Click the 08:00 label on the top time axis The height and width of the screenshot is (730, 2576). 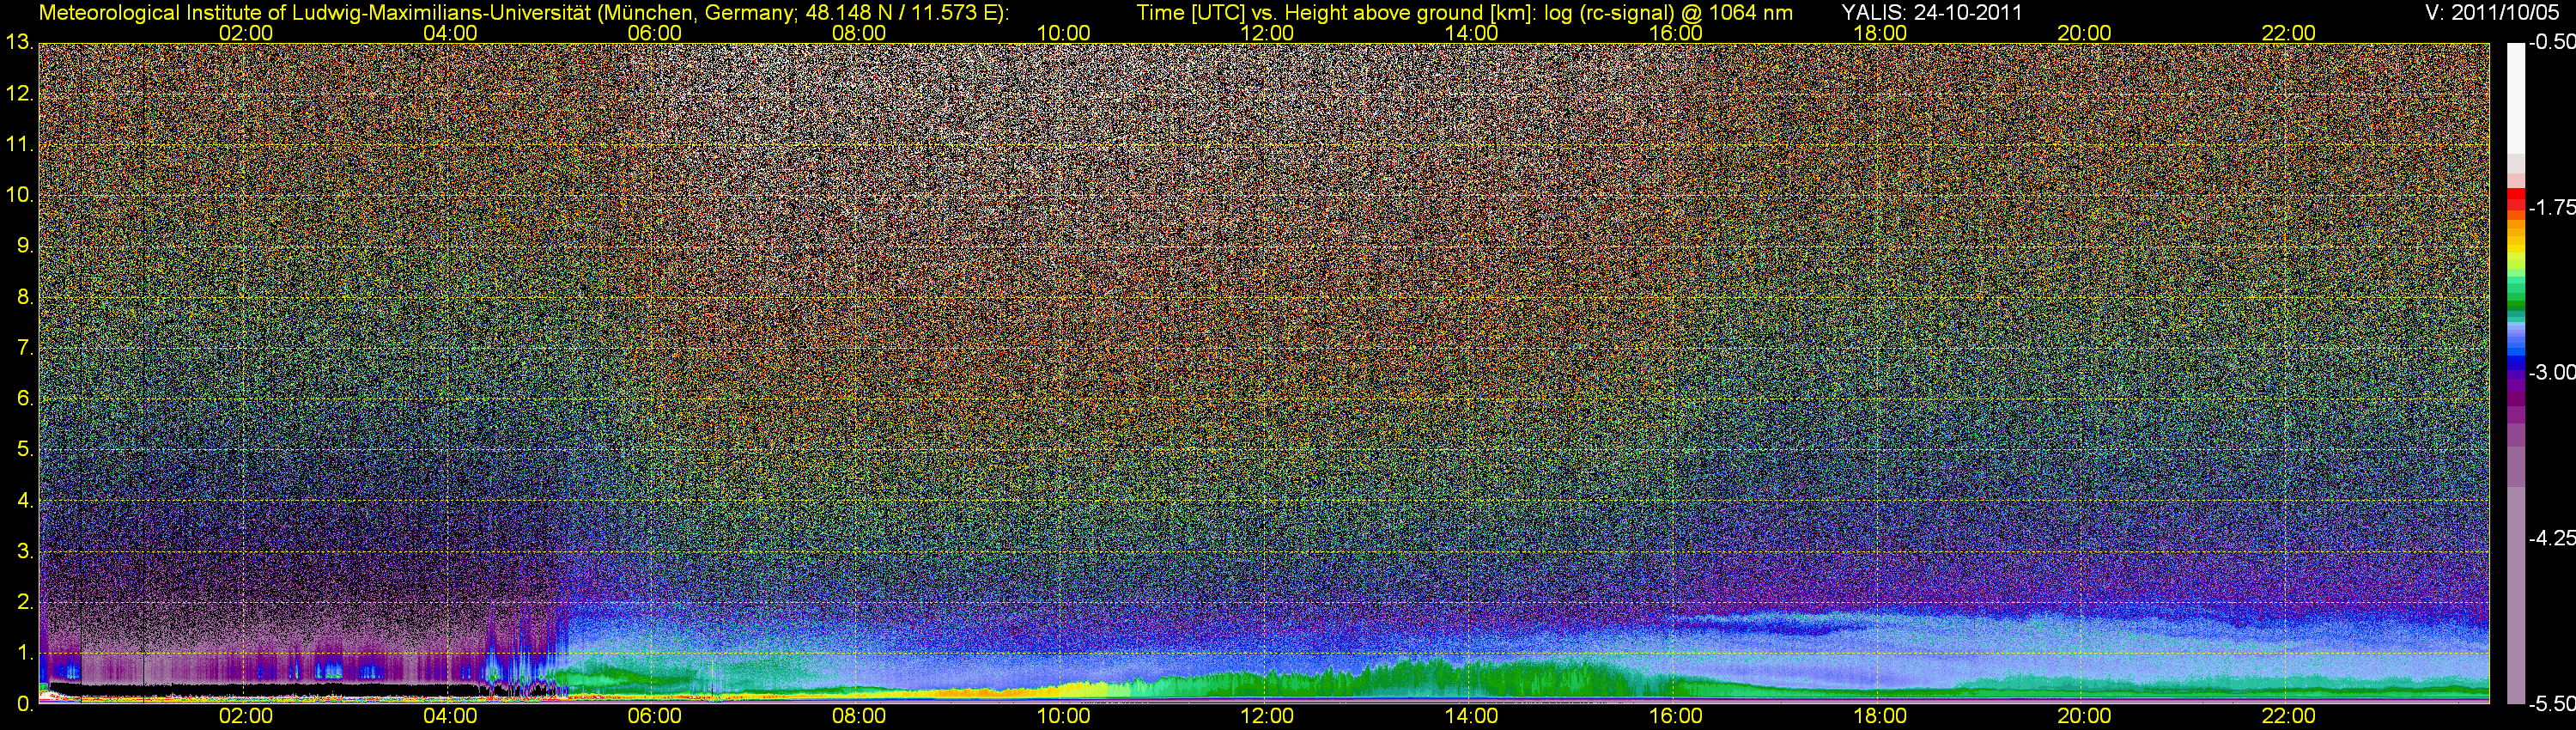pos(859,33)
